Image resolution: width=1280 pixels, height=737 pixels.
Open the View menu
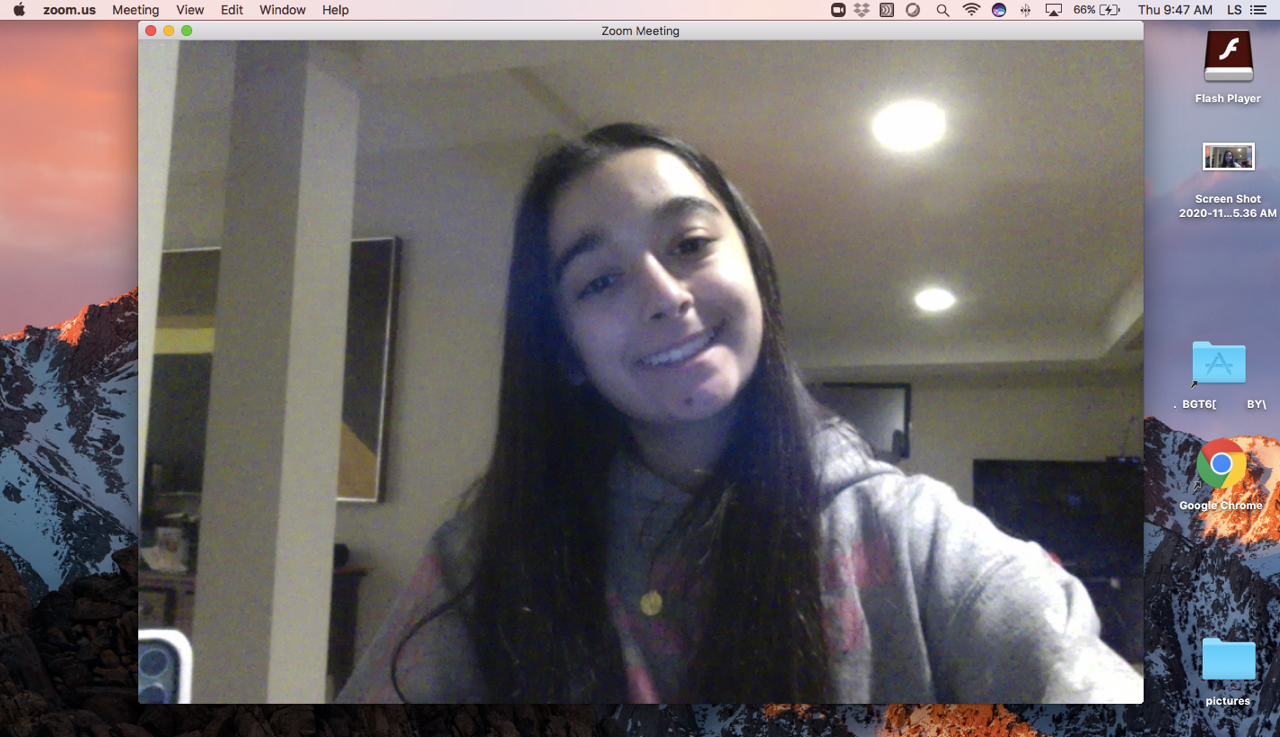[x=190, y=10]
